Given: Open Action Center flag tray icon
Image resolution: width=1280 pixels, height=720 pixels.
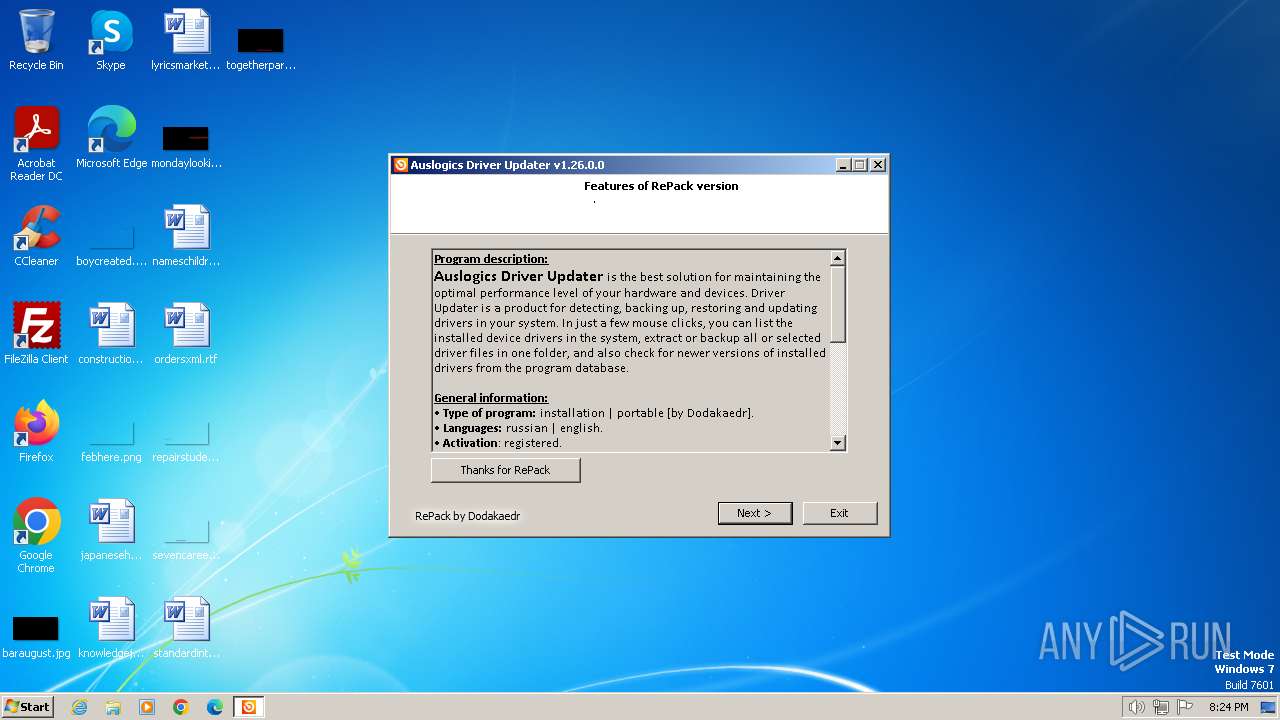Looking at the screenshot, I should click(1185, 707).
